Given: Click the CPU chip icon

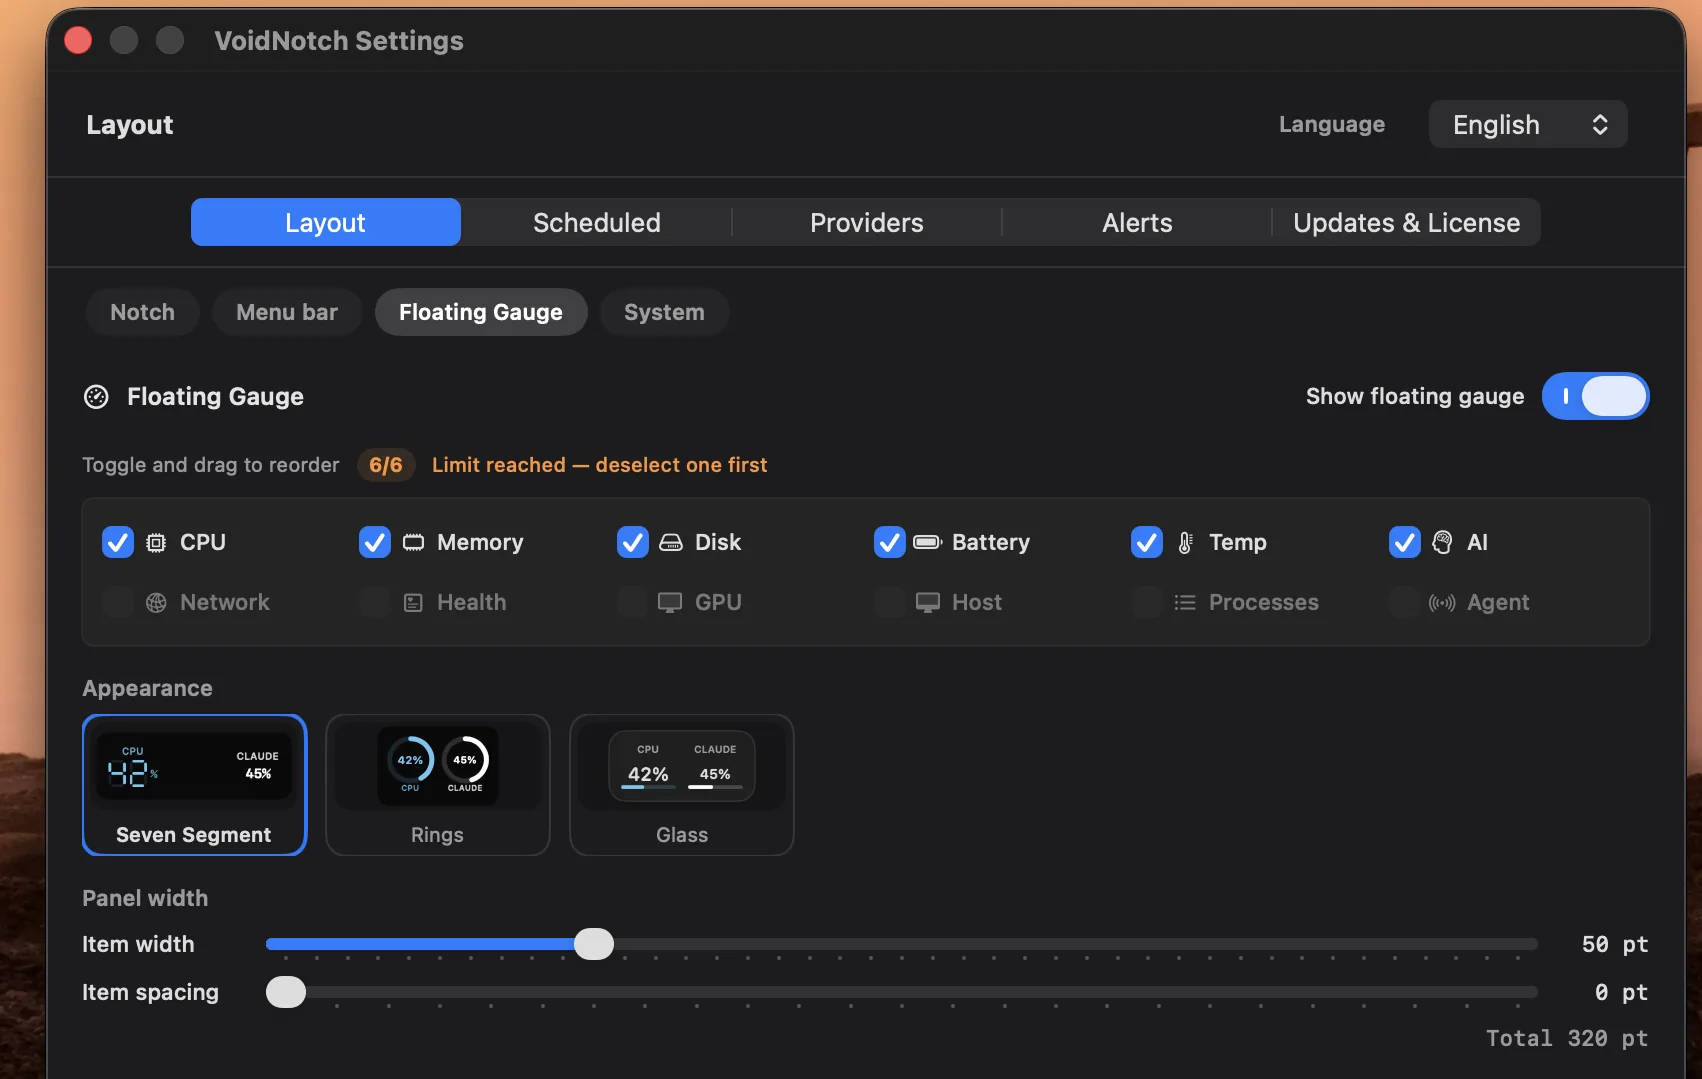Looking at the screenshot, I should pos(156,542).
